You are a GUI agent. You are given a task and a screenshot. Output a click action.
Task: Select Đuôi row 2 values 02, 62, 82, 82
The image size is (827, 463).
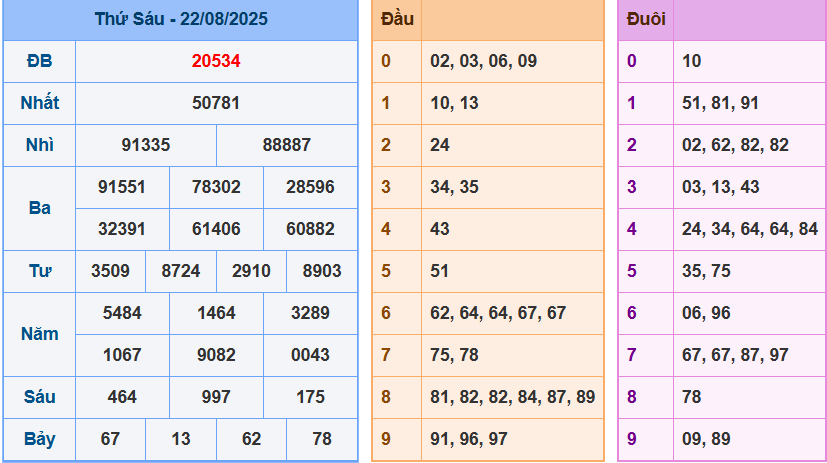click(735, 145)
